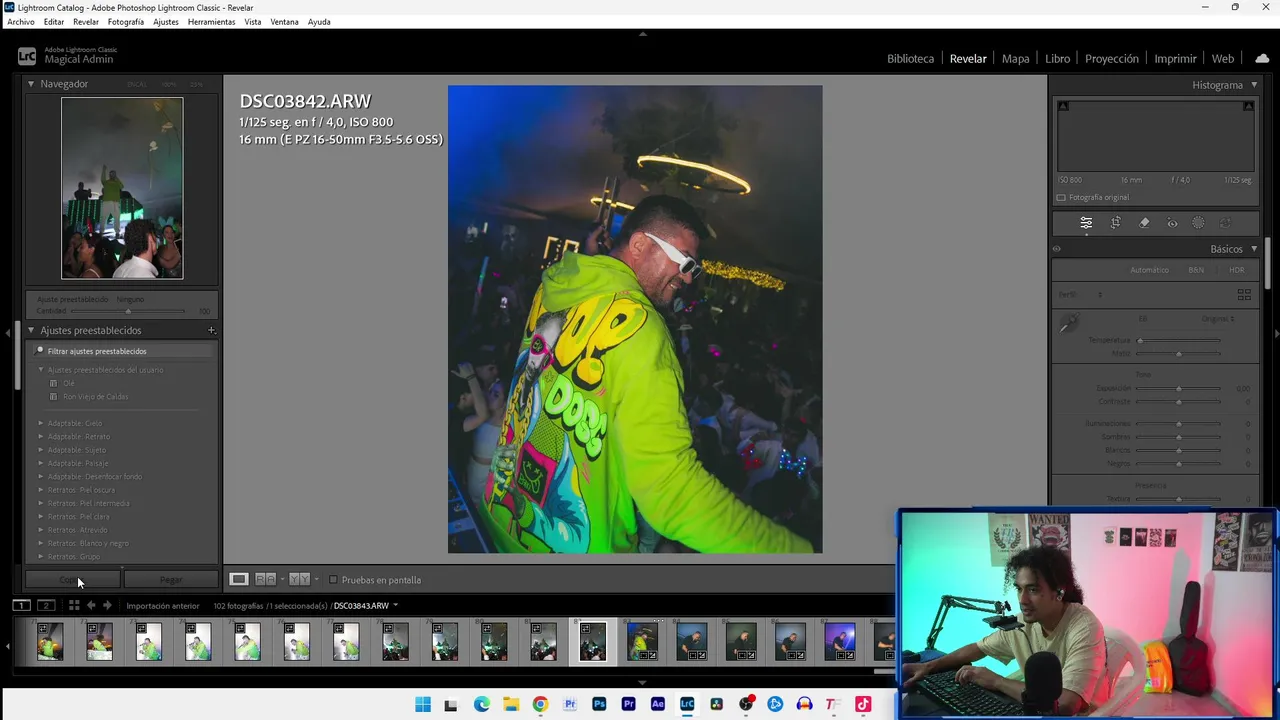This screenshot has width=1280, height=720.
Task: Toggle Básicos panel visibility eye
Action: (x=1056, y=249)
